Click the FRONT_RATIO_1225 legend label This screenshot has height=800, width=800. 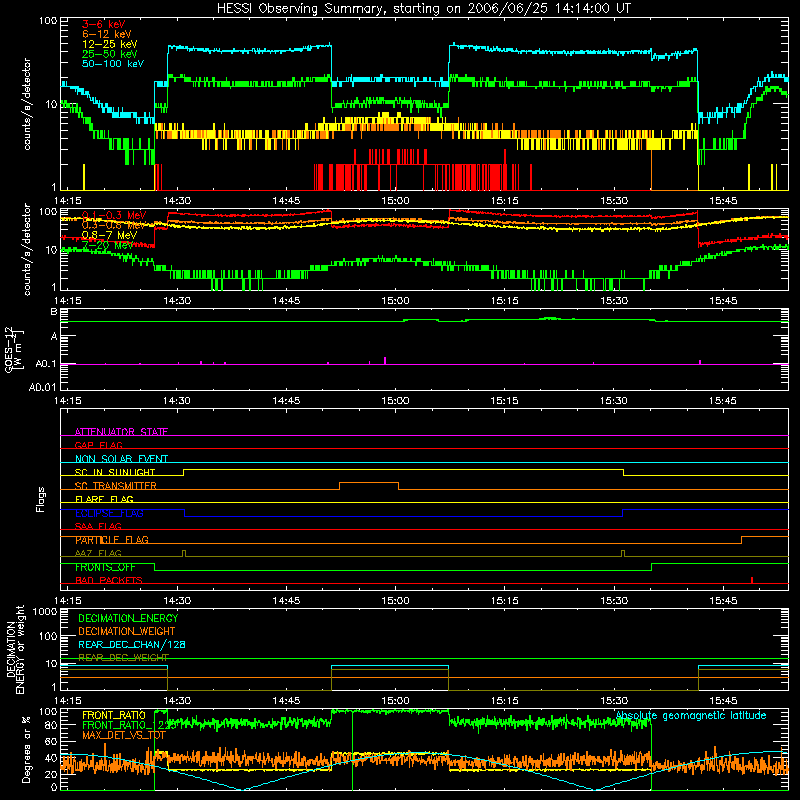pos(129,725)
